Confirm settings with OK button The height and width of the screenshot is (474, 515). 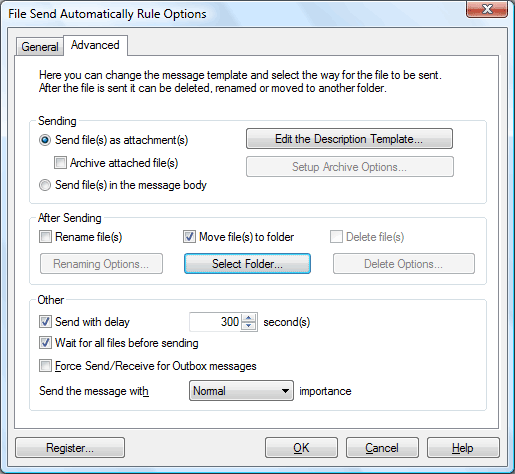pos(301,448)
